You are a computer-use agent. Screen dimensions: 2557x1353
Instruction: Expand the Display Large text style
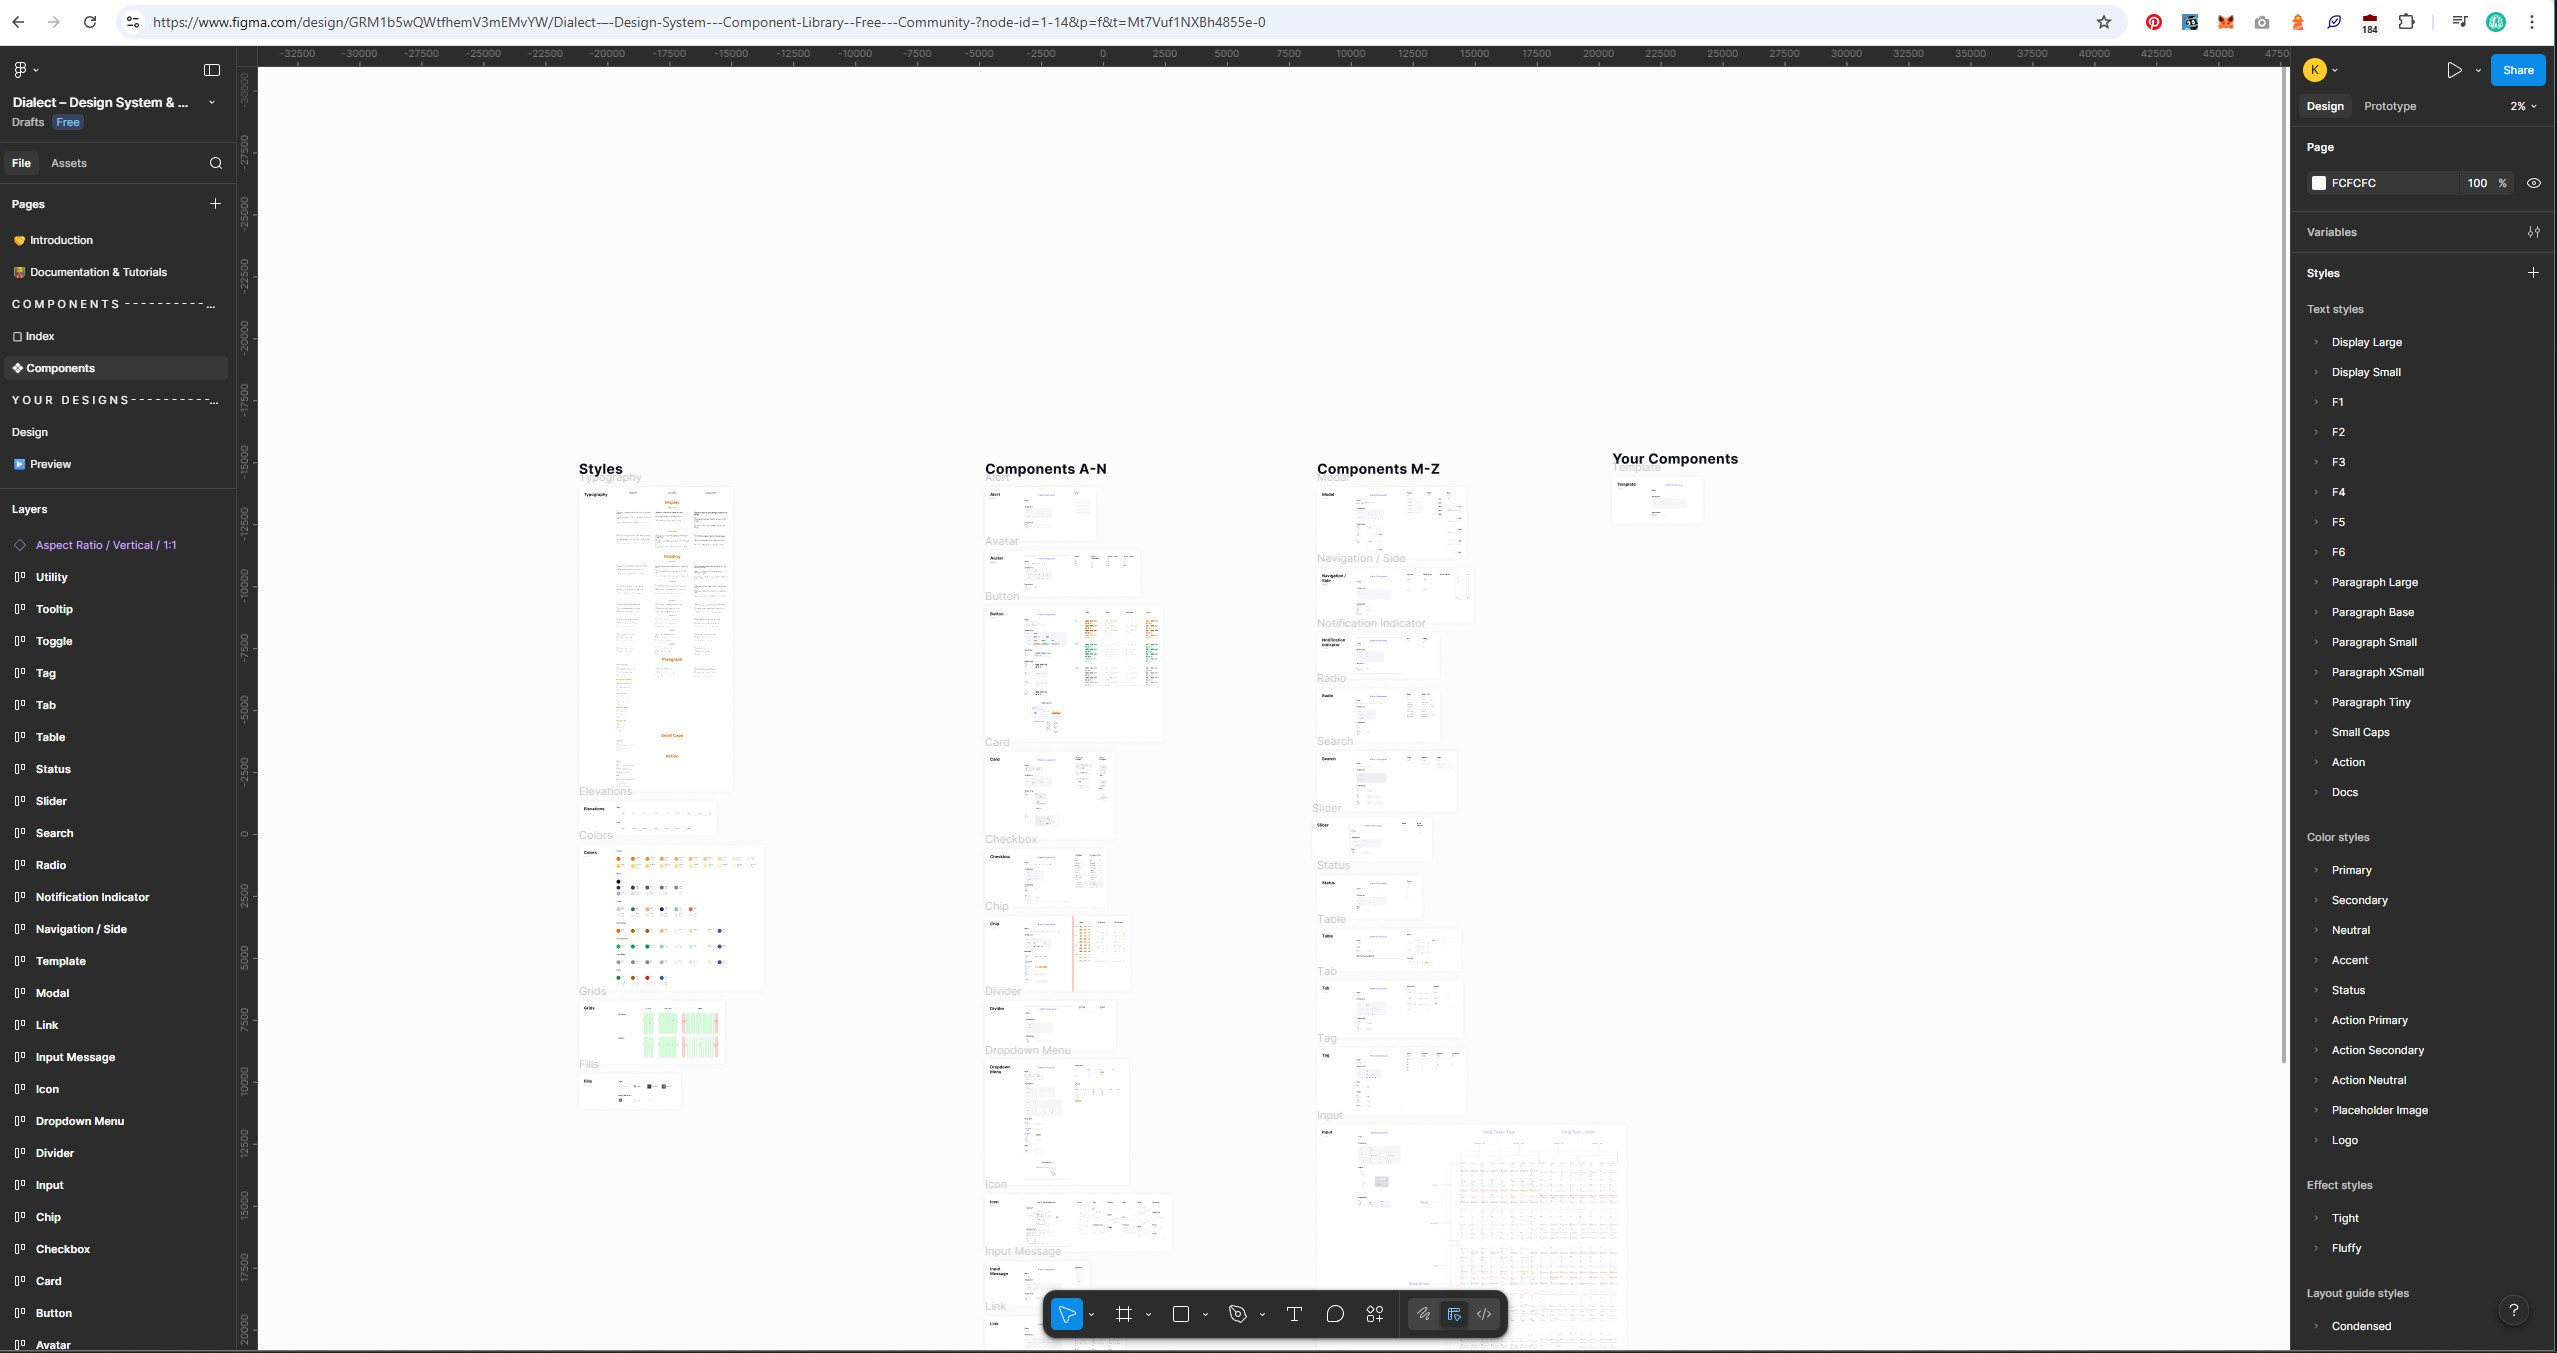pyautogui.click(x=2316, y=342)
